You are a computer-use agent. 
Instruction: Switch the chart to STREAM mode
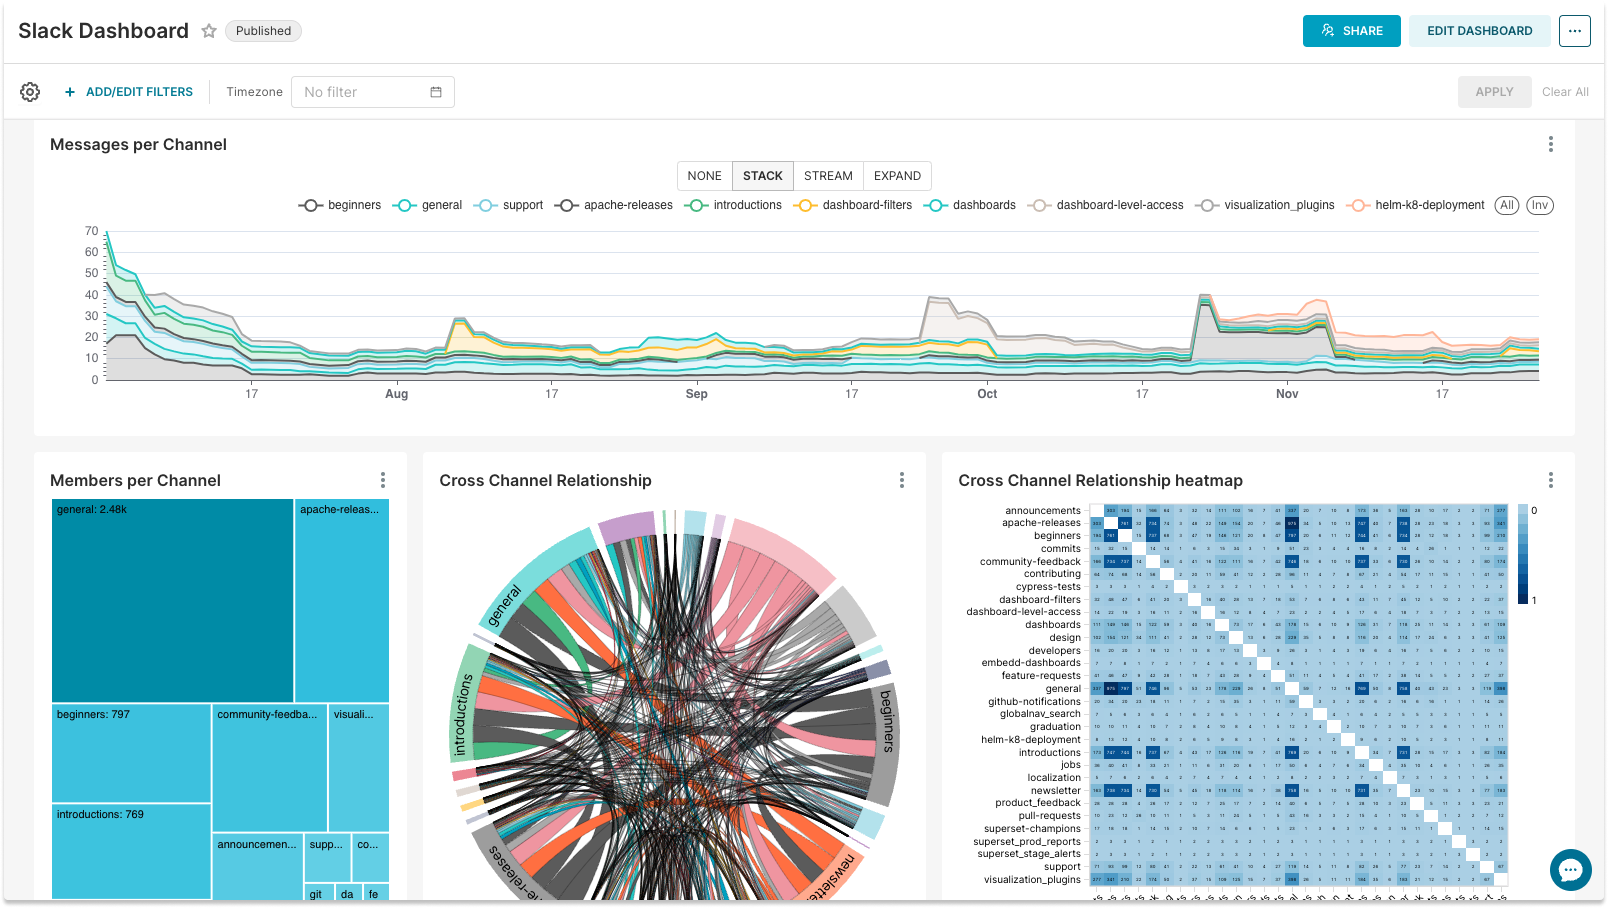point(828,176)
